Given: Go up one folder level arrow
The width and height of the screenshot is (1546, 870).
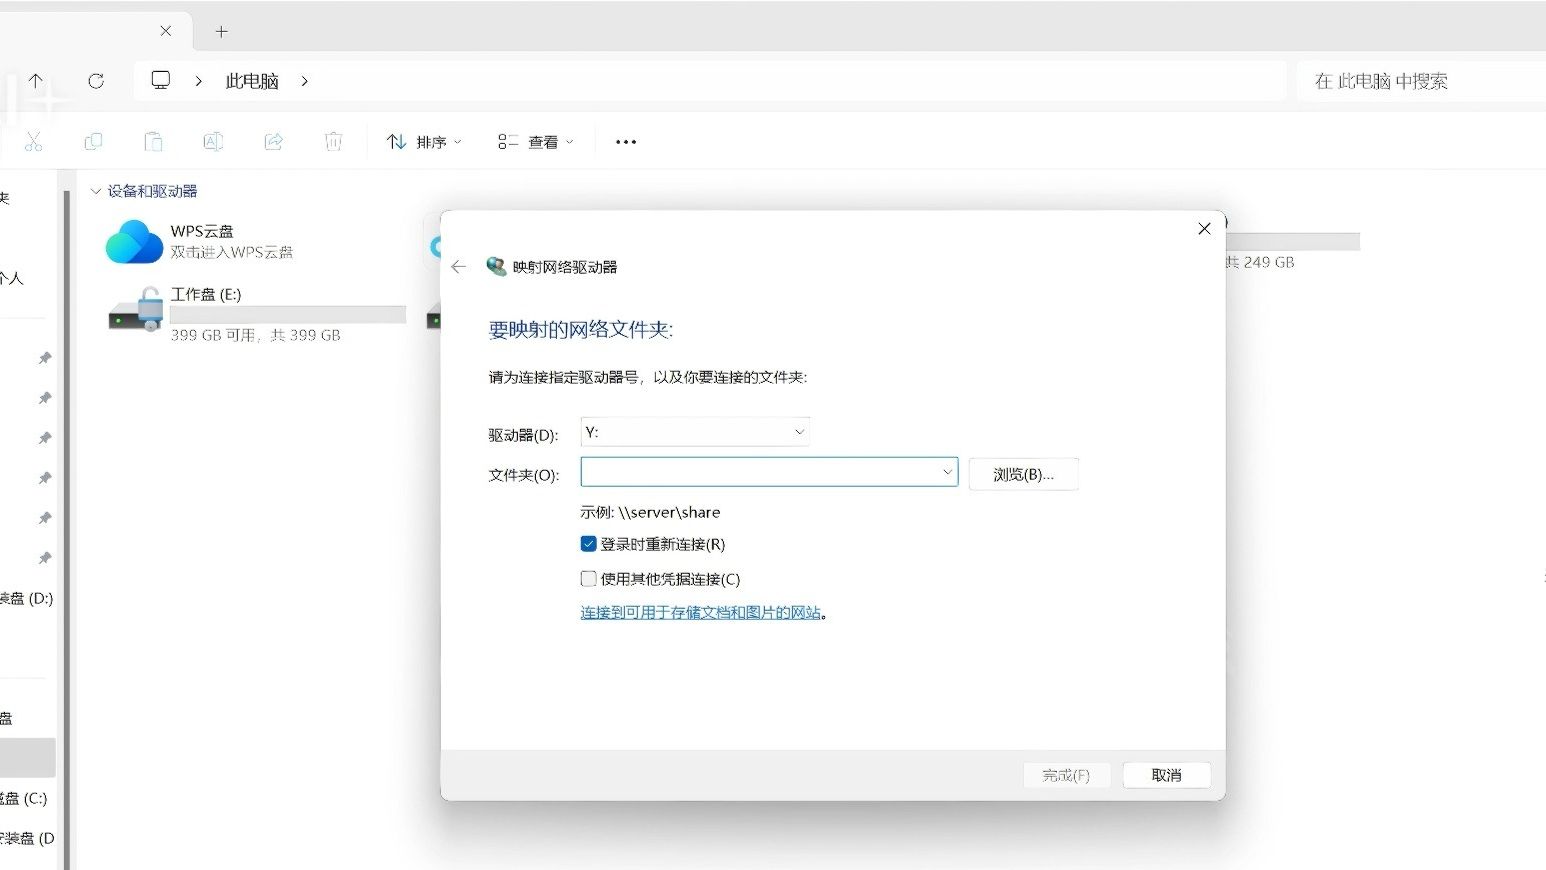Looking at the screenshot, I should point(36,81).
